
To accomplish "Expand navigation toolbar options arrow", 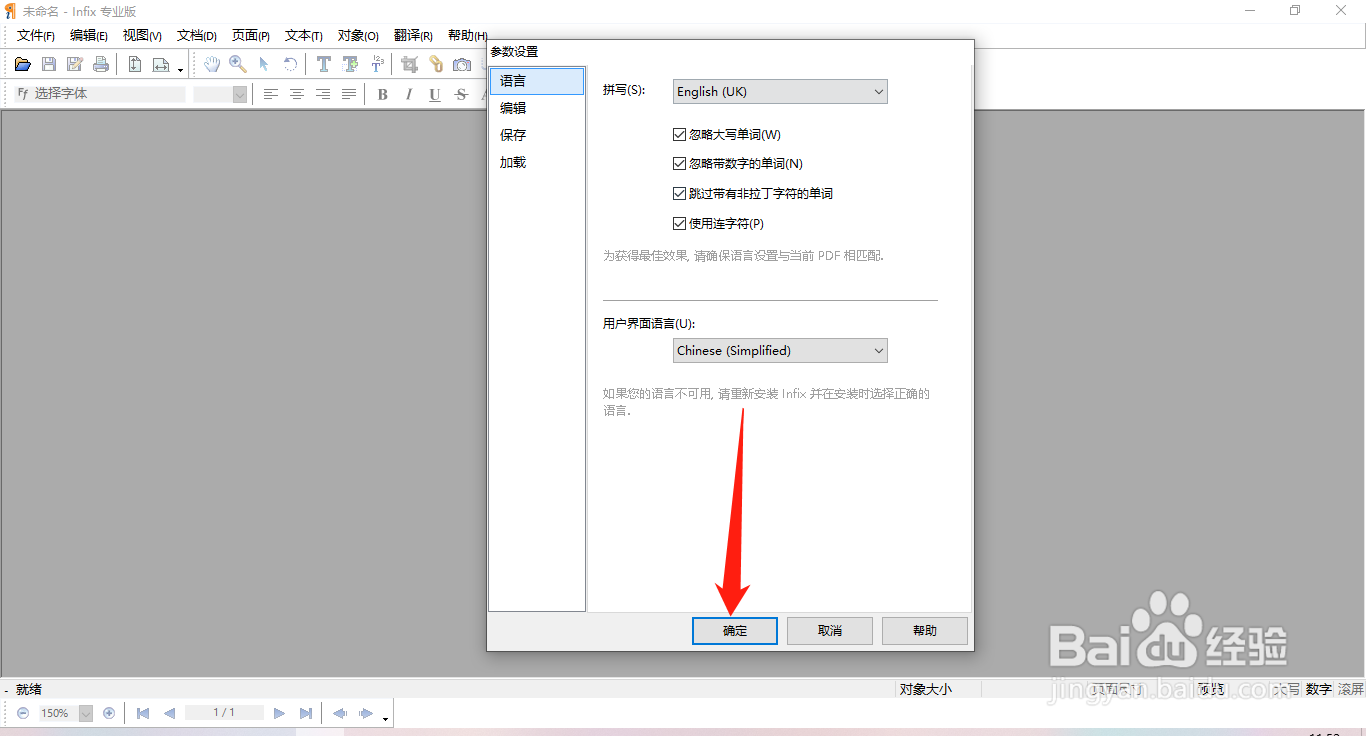I will 385,719.
